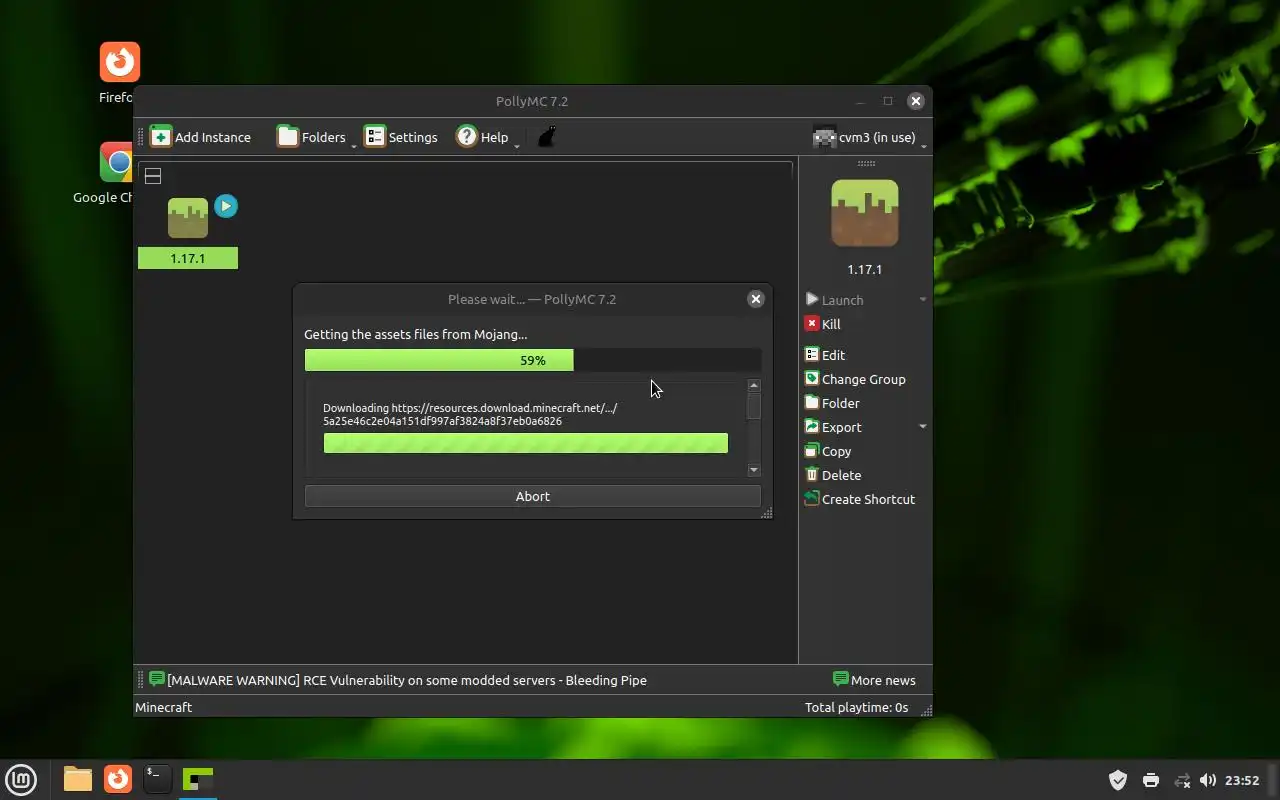Click the running play badge on instance

(226, 206)
